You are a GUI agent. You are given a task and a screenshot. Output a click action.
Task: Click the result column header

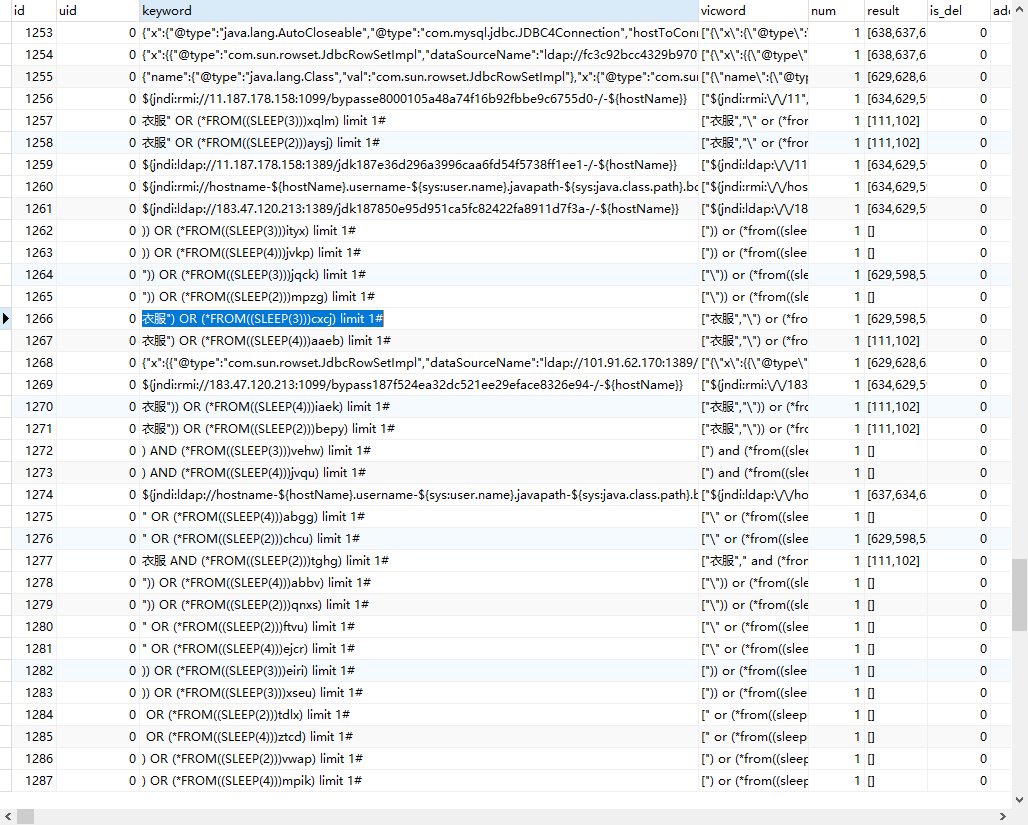[x=896, y=10]
